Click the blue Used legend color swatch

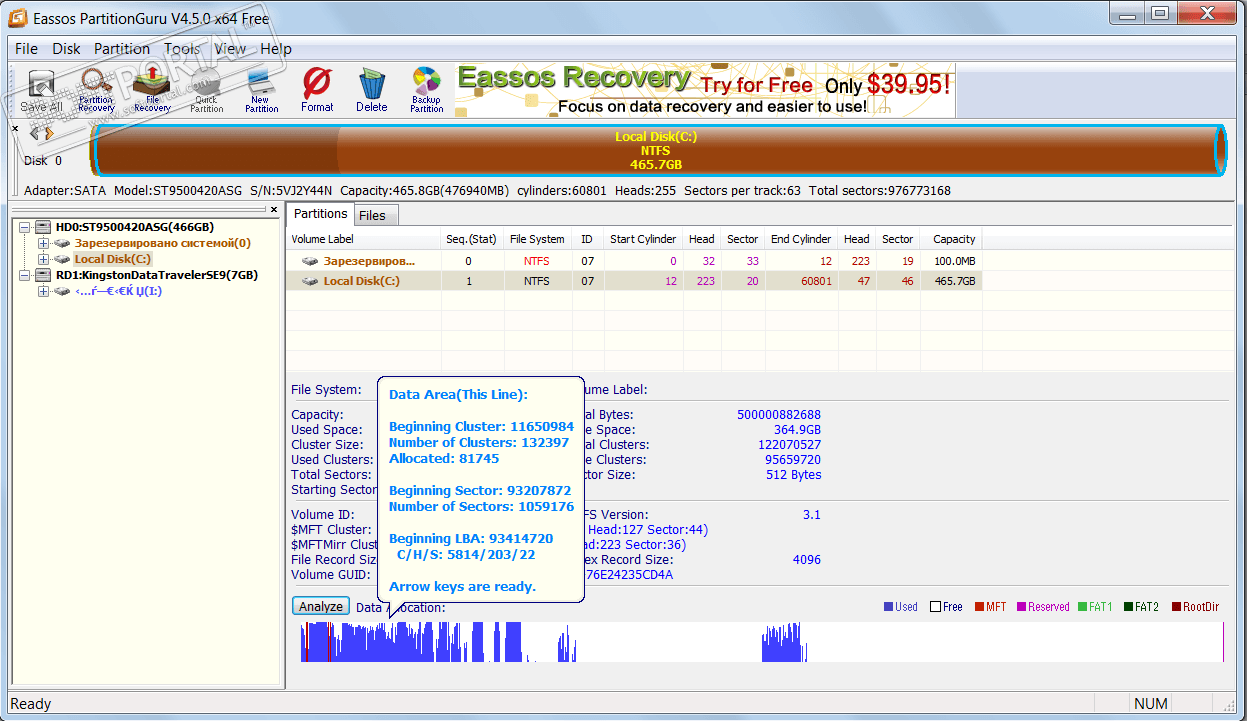[889, 607]
